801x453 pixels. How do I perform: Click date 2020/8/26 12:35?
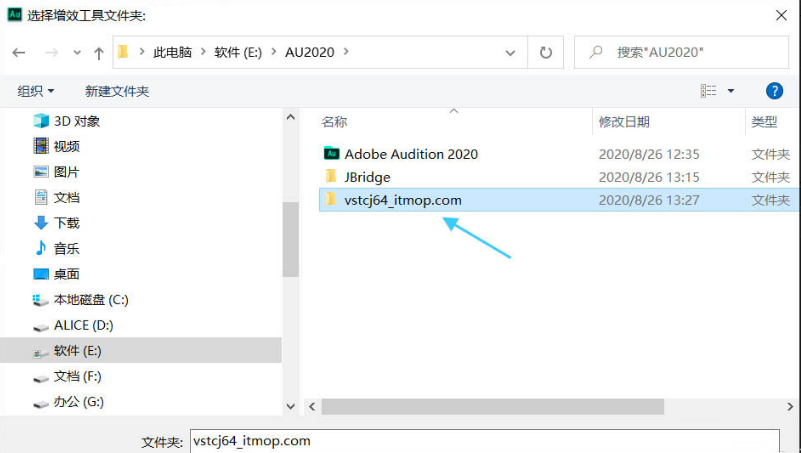tap(649, 154)
